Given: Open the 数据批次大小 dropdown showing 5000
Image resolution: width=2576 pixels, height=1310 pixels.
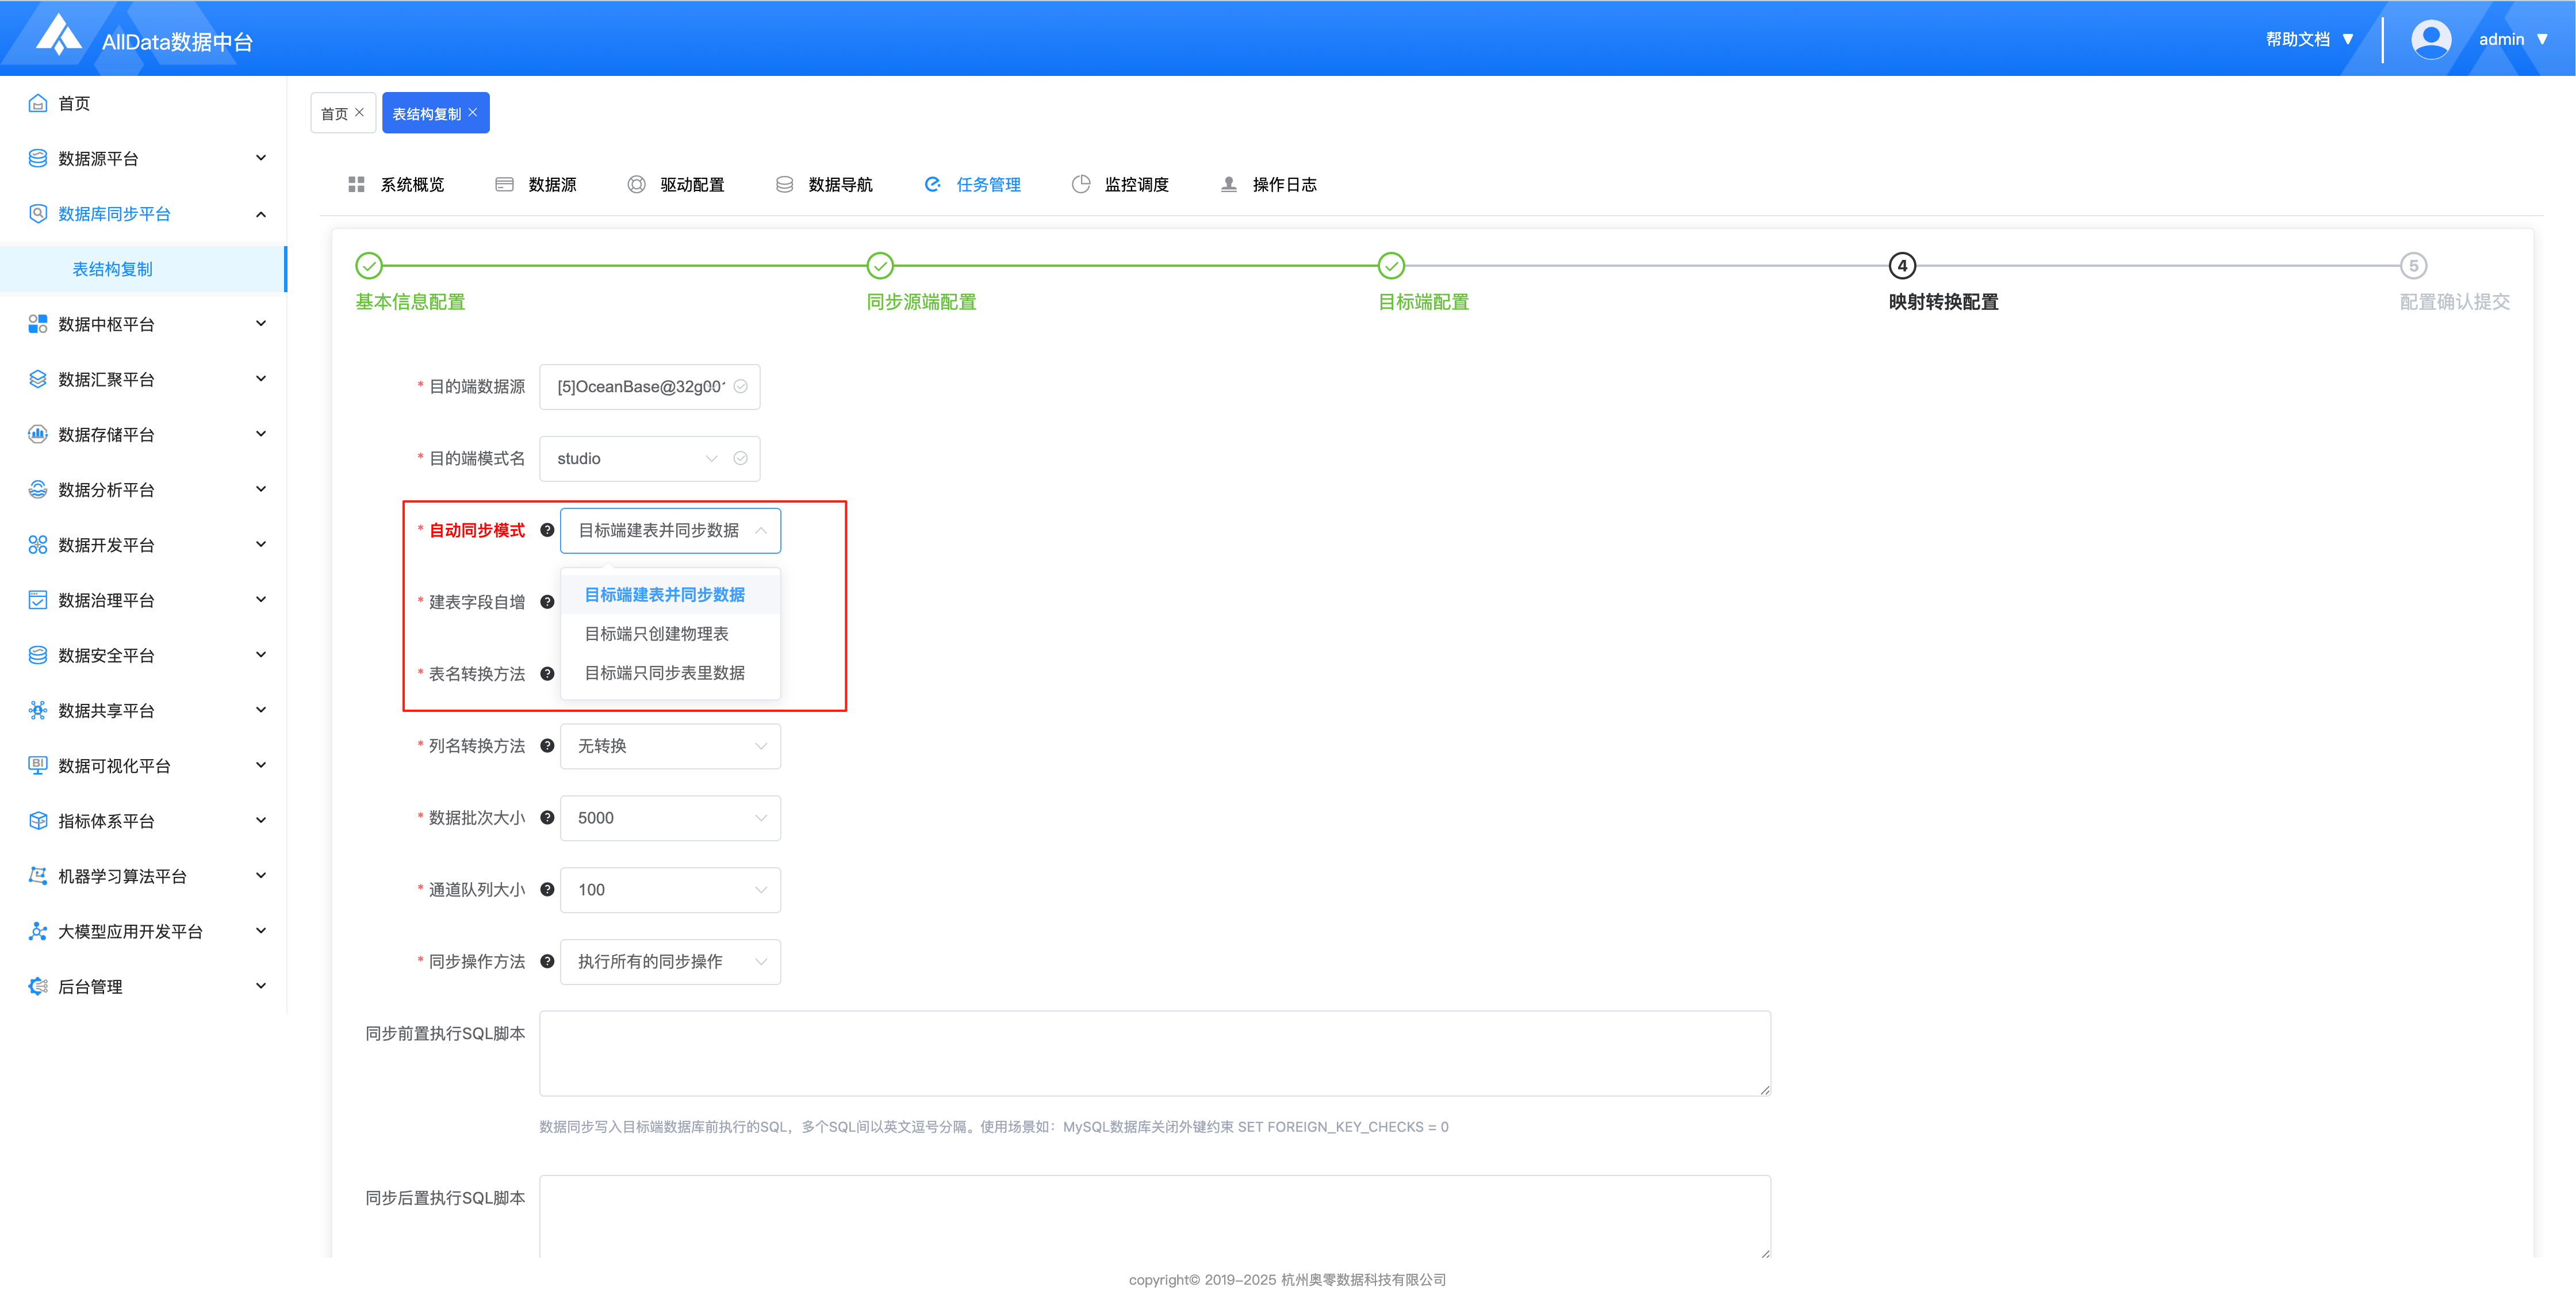Looking at the screenshot, I should pos(670,818).
